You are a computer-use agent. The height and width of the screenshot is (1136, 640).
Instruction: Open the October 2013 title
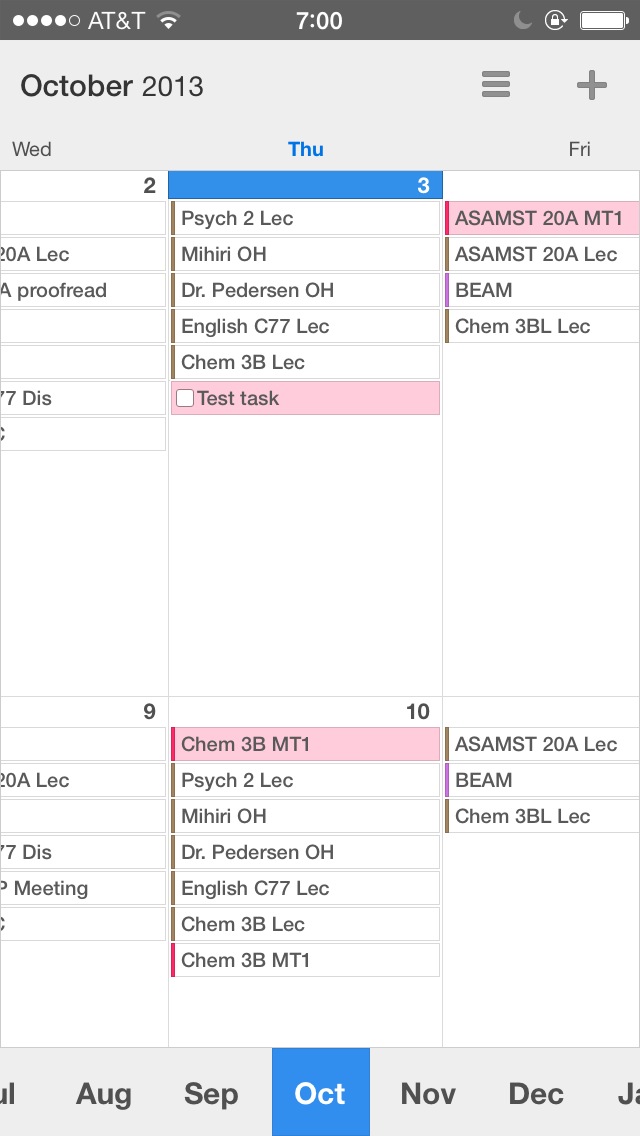coord(112,86)
